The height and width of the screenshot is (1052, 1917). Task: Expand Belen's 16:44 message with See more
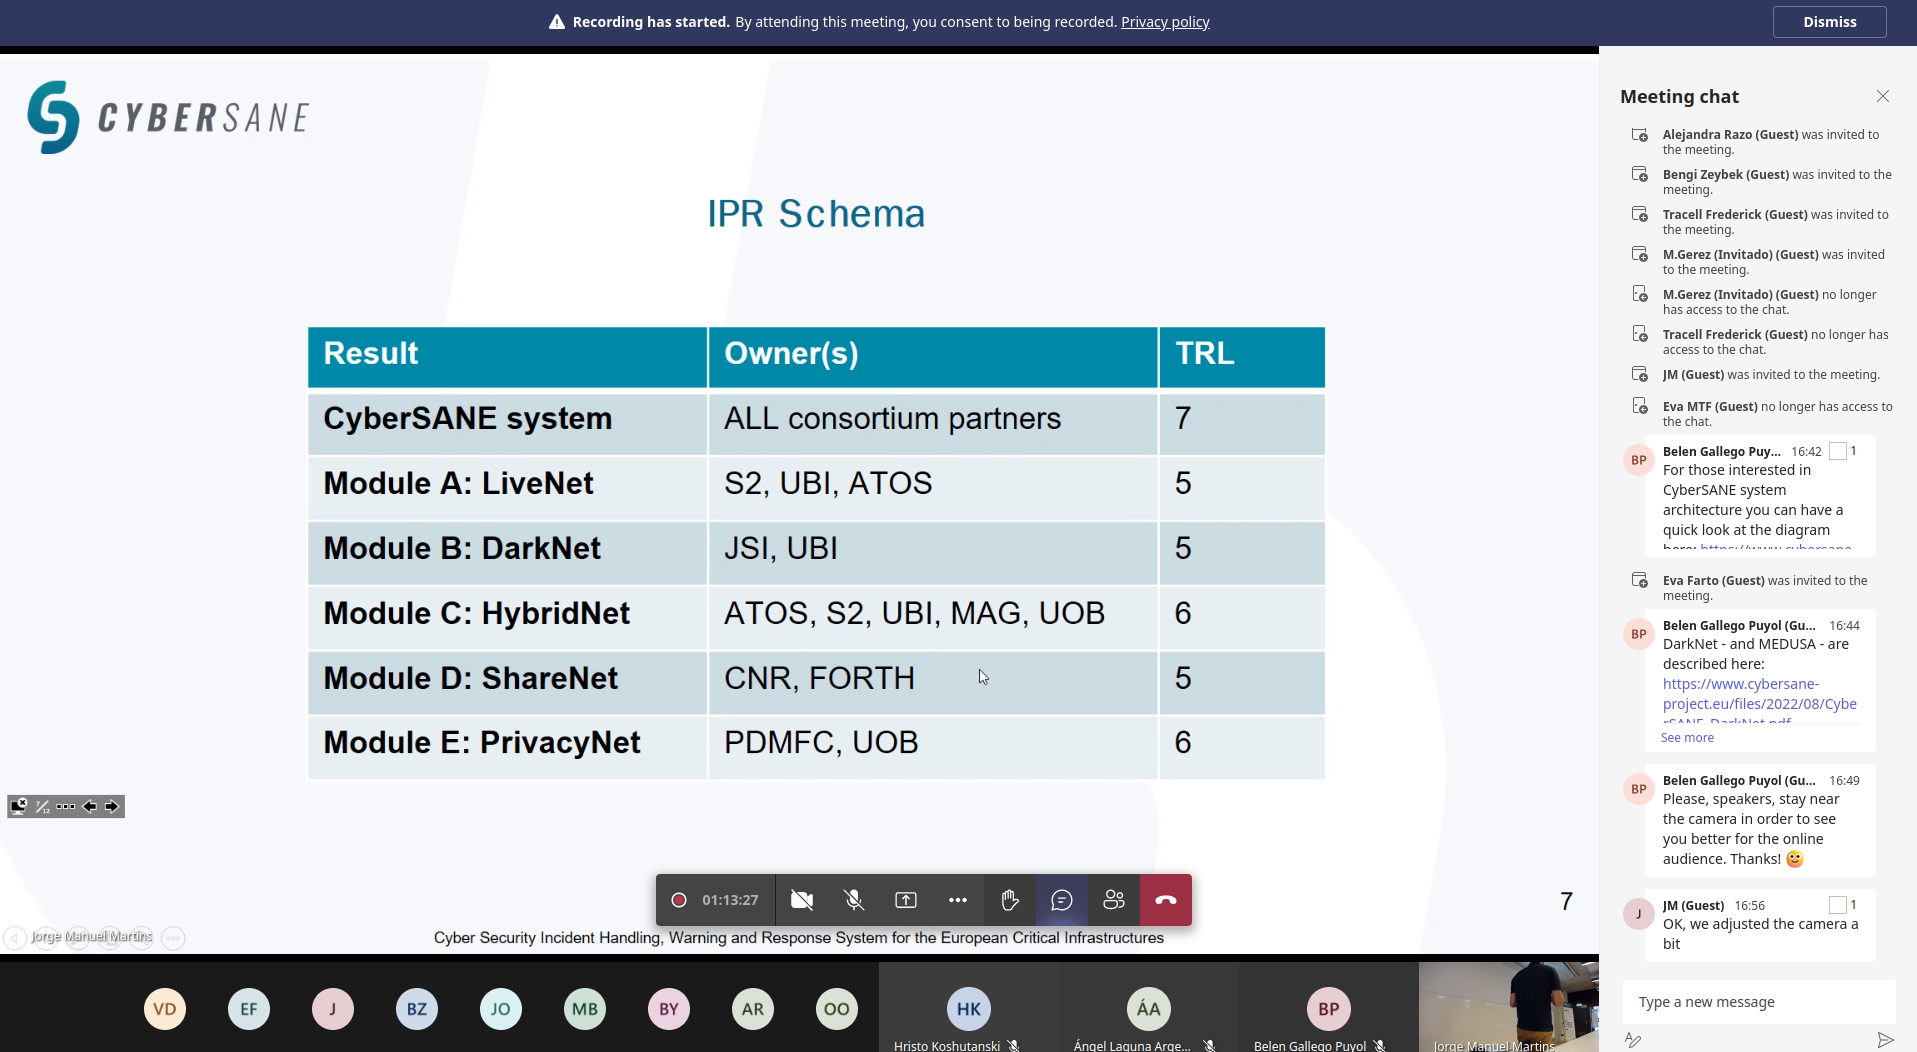click(1687, 738)
